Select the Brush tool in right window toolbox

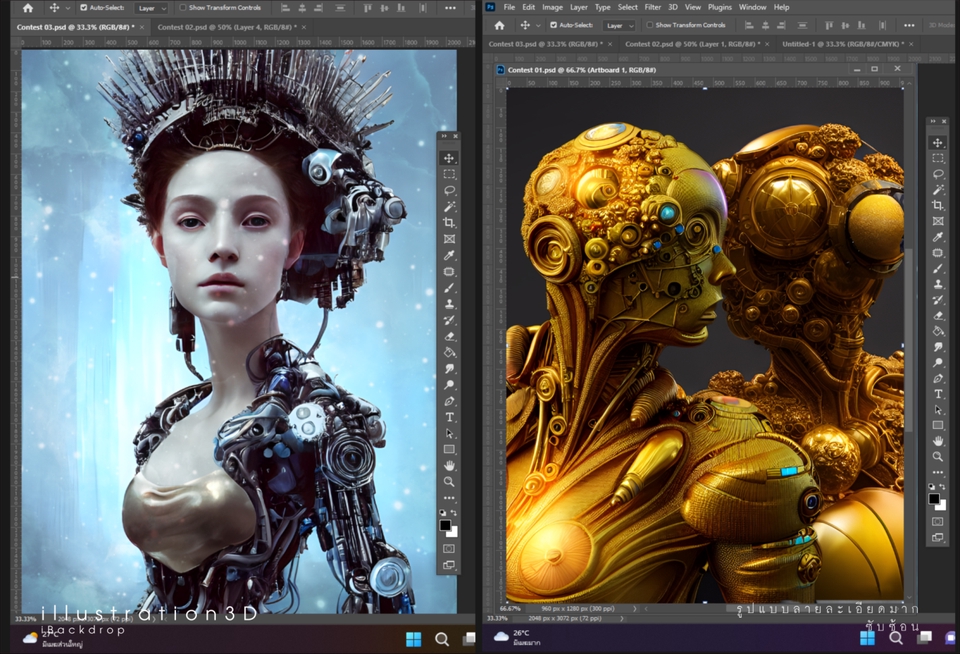[x=937, y=268]
